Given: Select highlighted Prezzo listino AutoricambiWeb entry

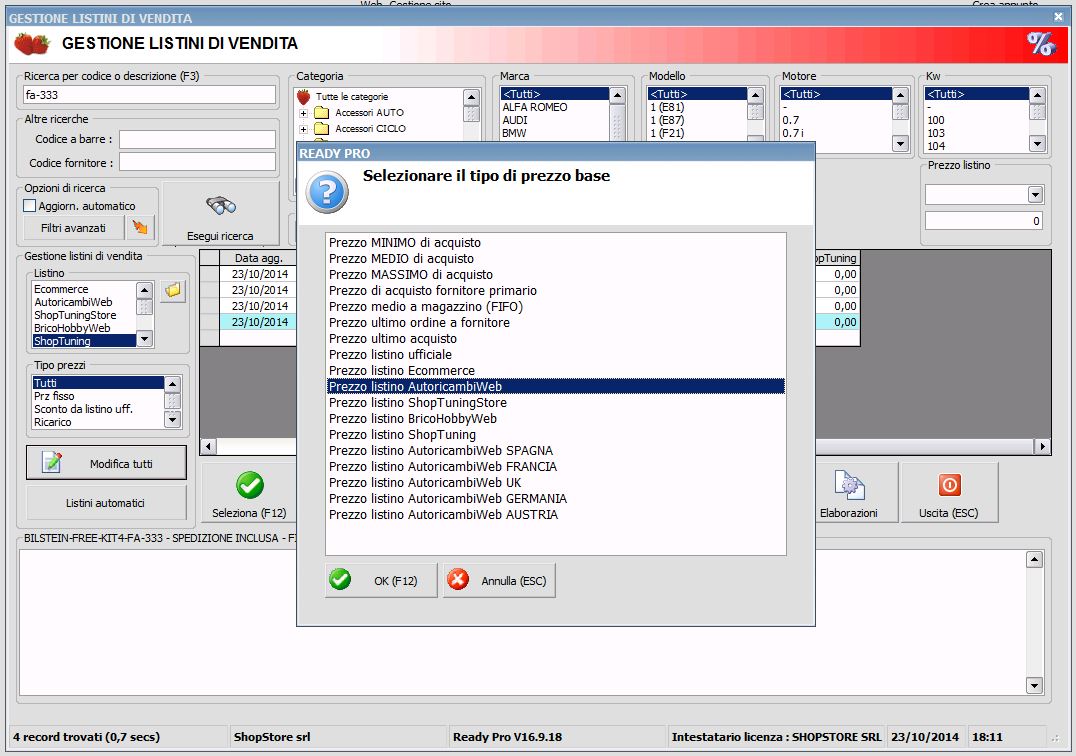Looking at the screenshot, I should pyautogui.click(x=555, y=386).
